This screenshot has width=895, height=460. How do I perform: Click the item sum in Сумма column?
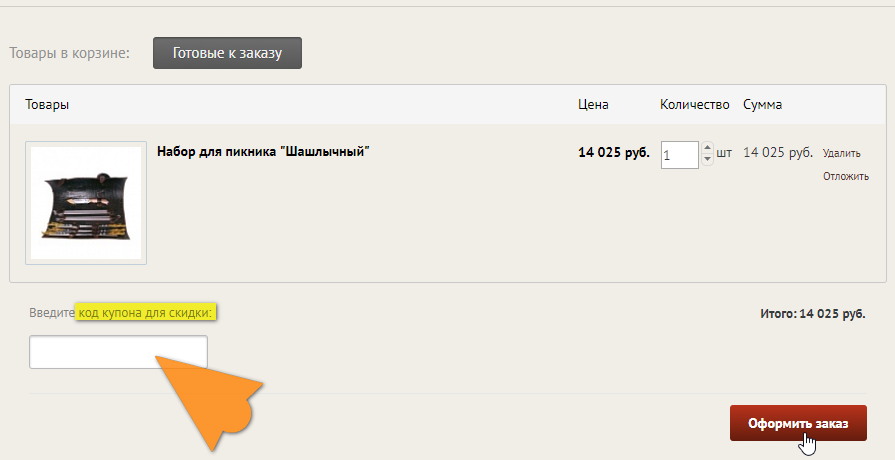[x=778, y=152]
